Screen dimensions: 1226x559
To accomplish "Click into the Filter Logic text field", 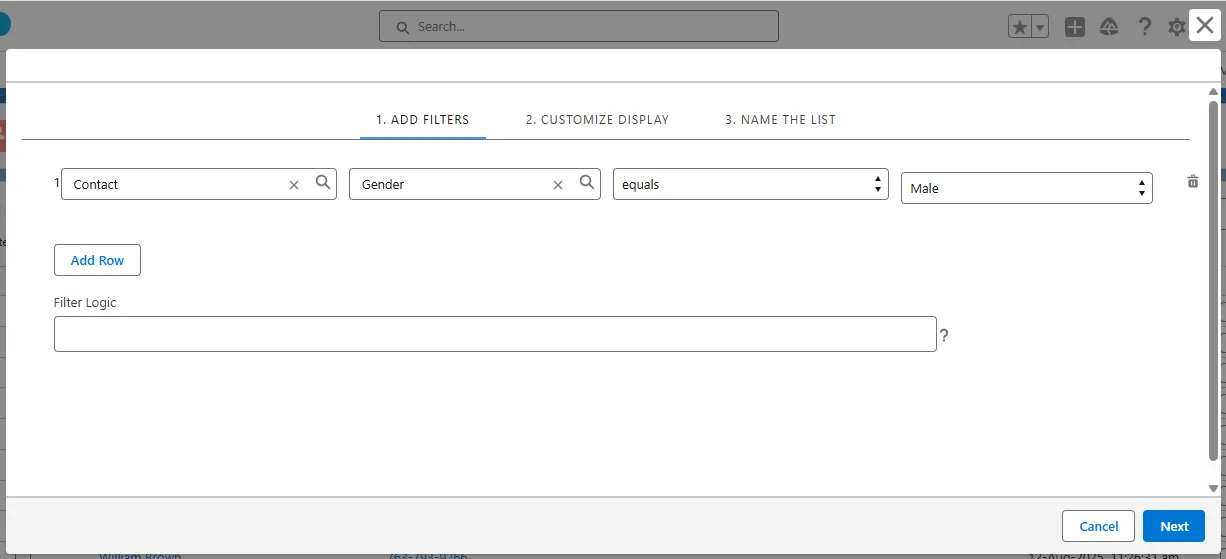I will (x=495, y=334).
